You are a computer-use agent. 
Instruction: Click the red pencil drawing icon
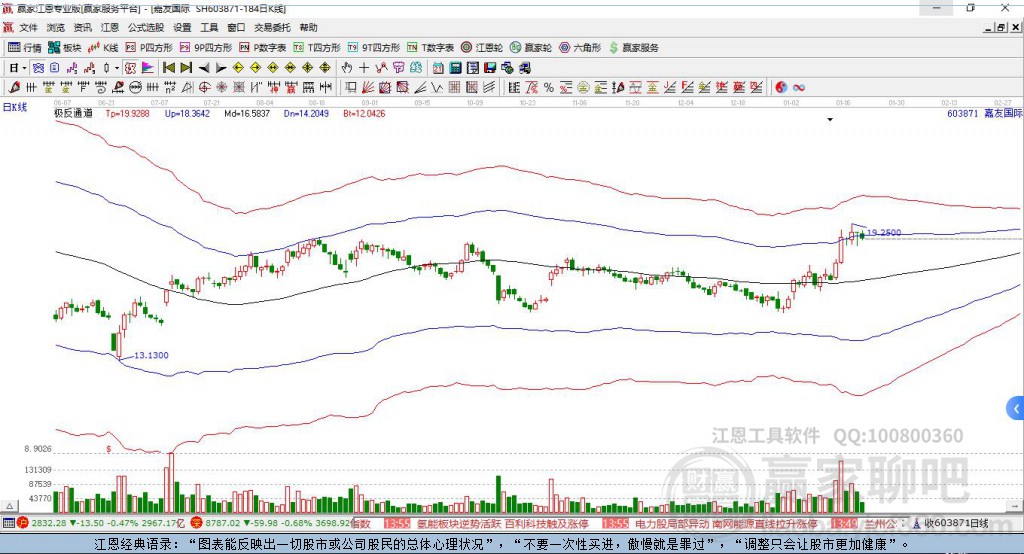14,88
